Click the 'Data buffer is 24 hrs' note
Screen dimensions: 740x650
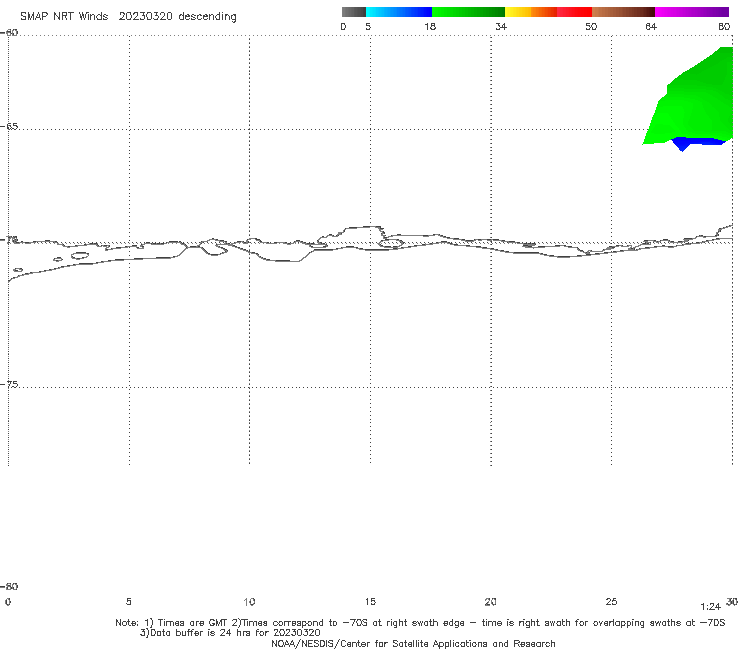[x=230, y=633]
